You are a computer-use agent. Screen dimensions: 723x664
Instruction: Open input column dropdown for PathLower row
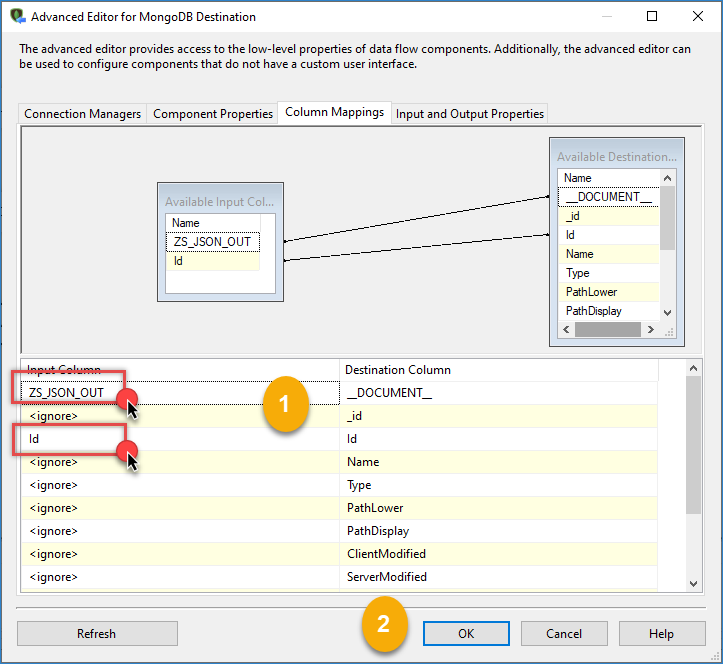180,508
